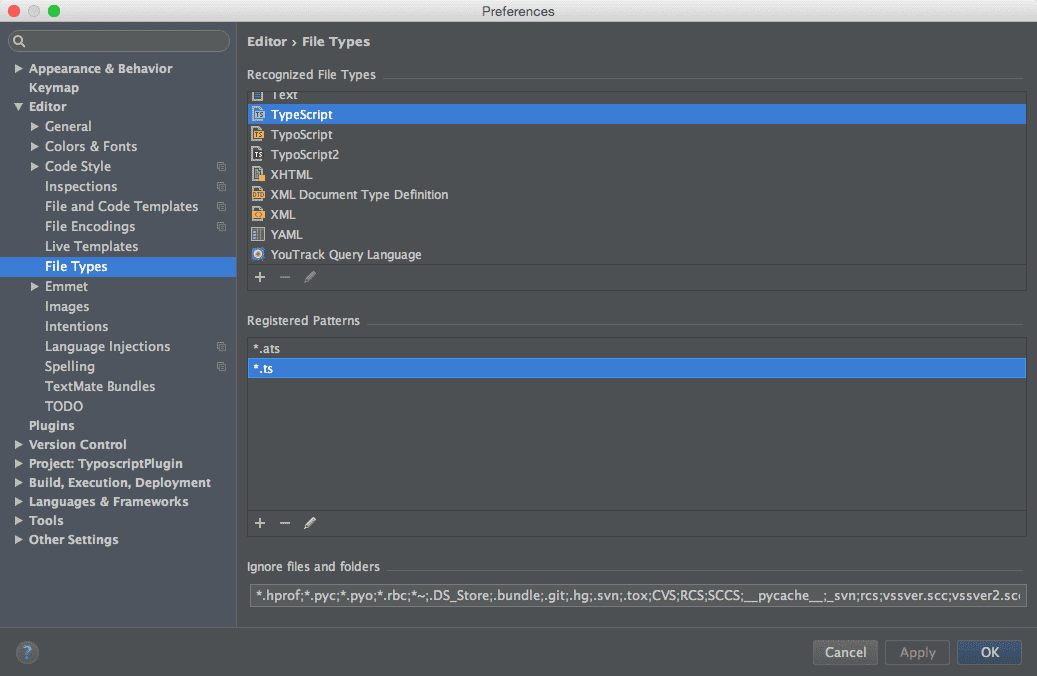This screenshot has height=676, width=1037.
Task: Expand Languages & Frameworks section
Action: [x=19, y=501]
